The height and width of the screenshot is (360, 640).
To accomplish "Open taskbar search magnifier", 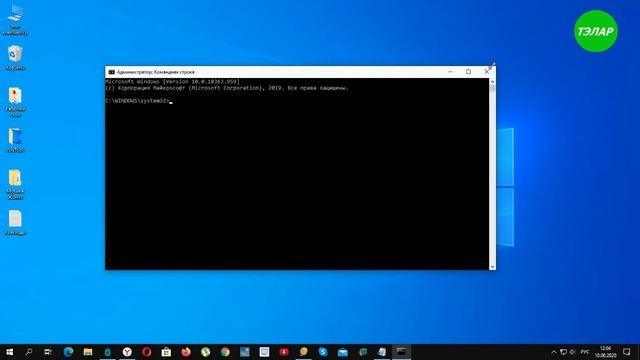I will tap(29, 352).
